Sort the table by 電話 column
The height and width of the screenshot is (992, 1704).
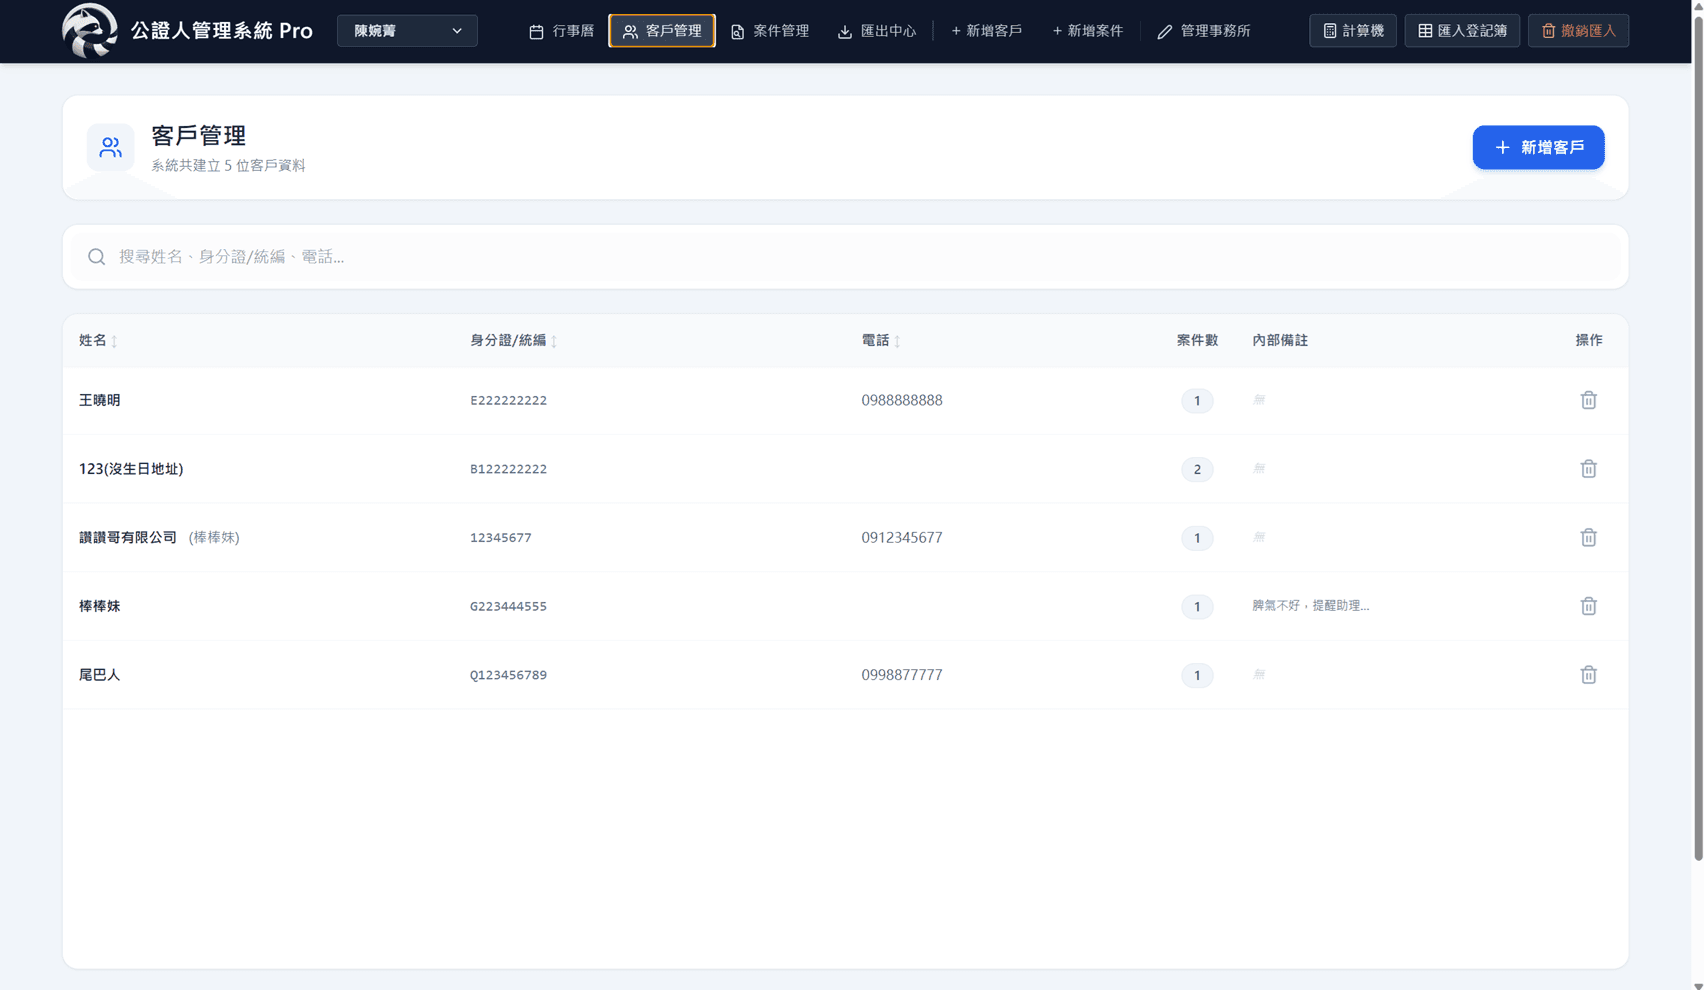point(881,341)
